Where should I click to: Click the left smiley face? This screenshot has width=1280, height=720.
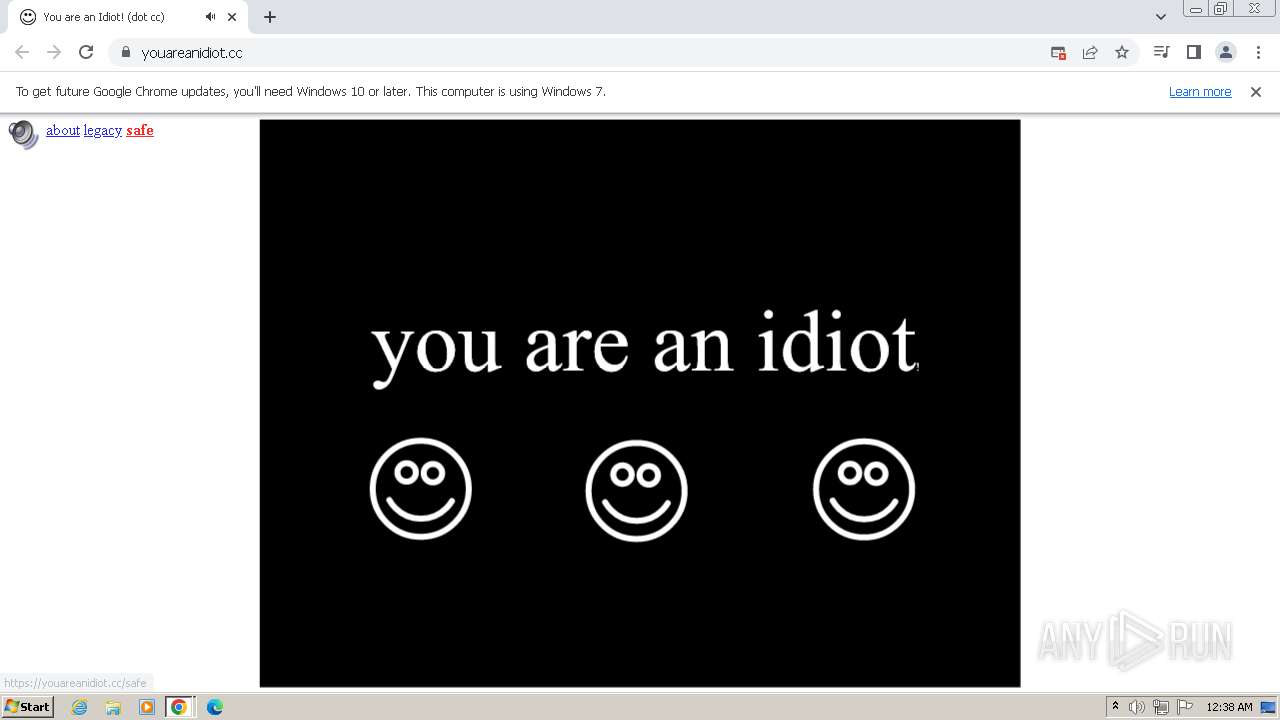pos(421,489)
